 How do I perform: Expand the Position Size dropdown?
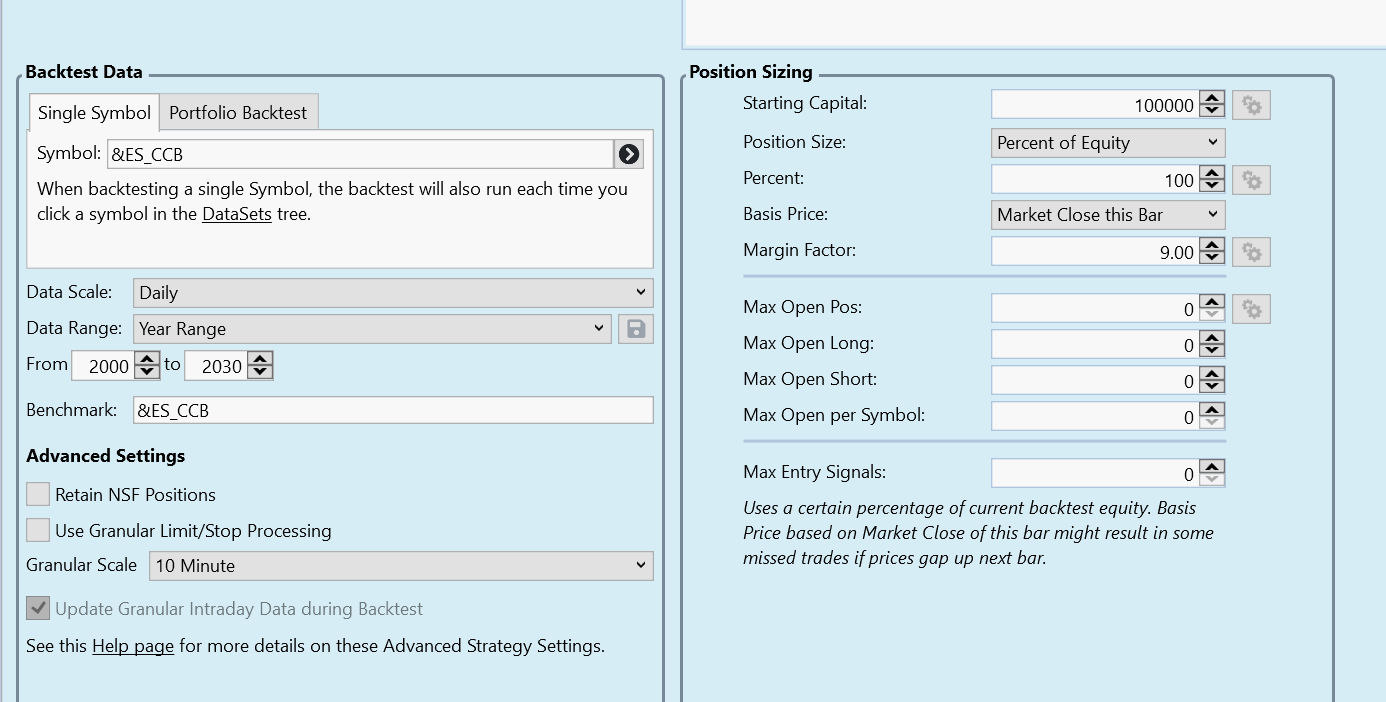[1107, 143]
